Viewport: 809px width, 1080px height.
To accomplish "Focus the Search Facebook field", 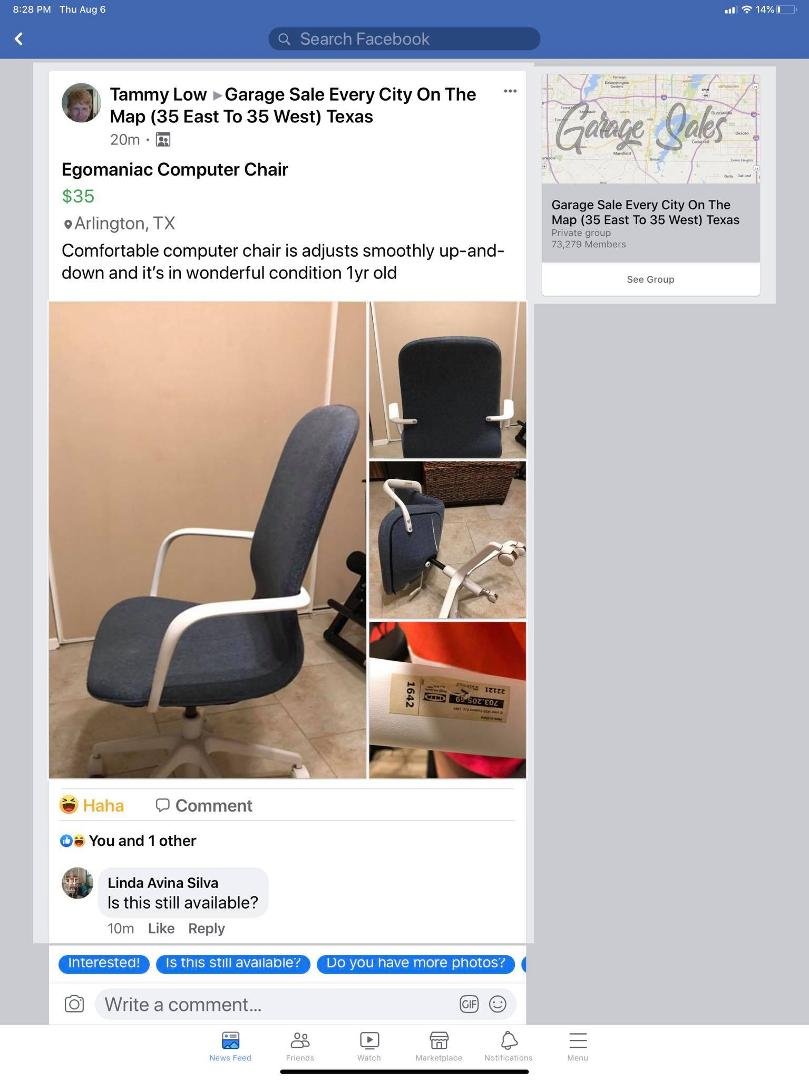I will click(404, 39).
